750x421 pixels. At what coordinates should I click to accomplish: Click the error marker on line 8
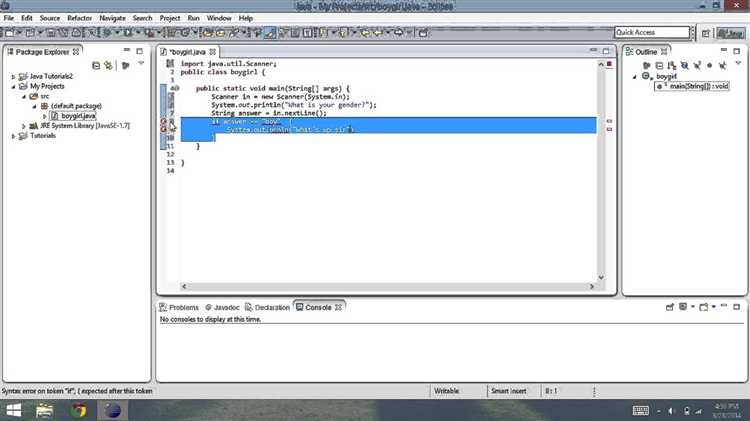click(164, 122)
